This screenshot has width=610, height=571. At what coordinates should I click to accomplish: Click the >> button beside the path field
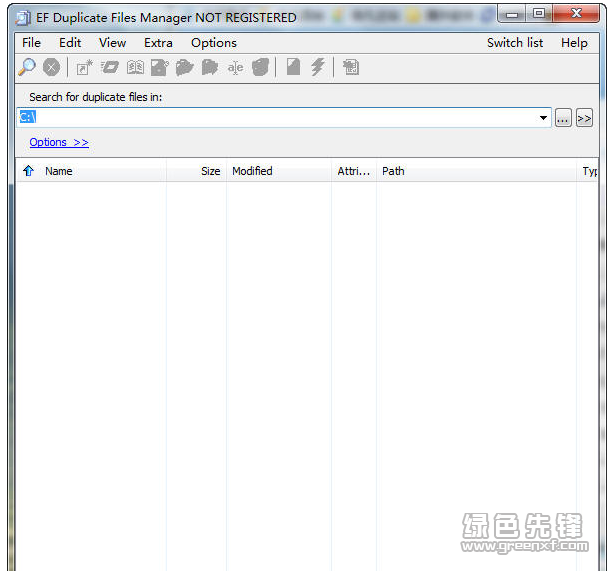point(584,118)
